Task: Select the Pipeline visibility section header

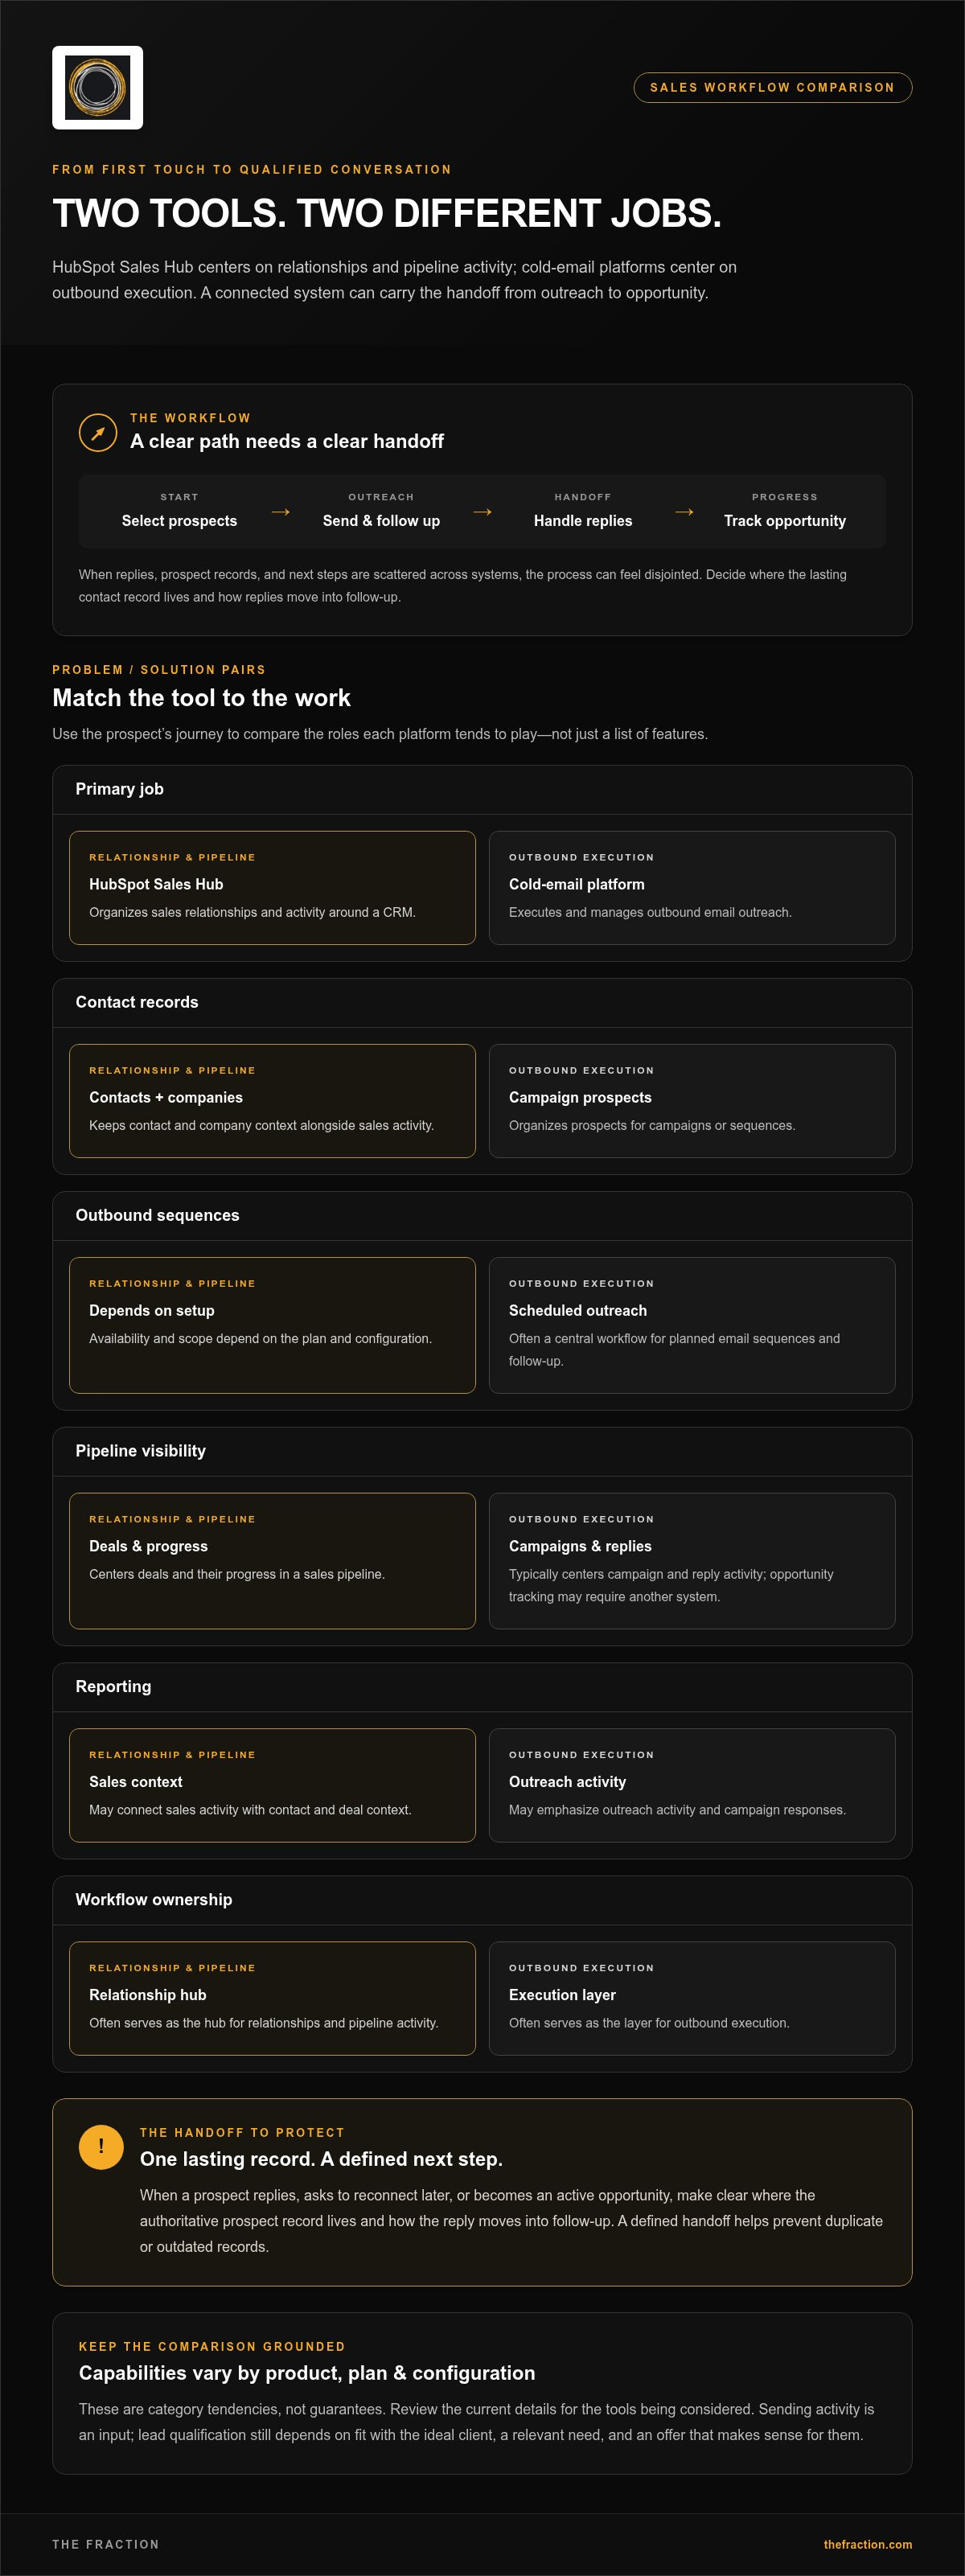Action: [x=482, y=1451]
